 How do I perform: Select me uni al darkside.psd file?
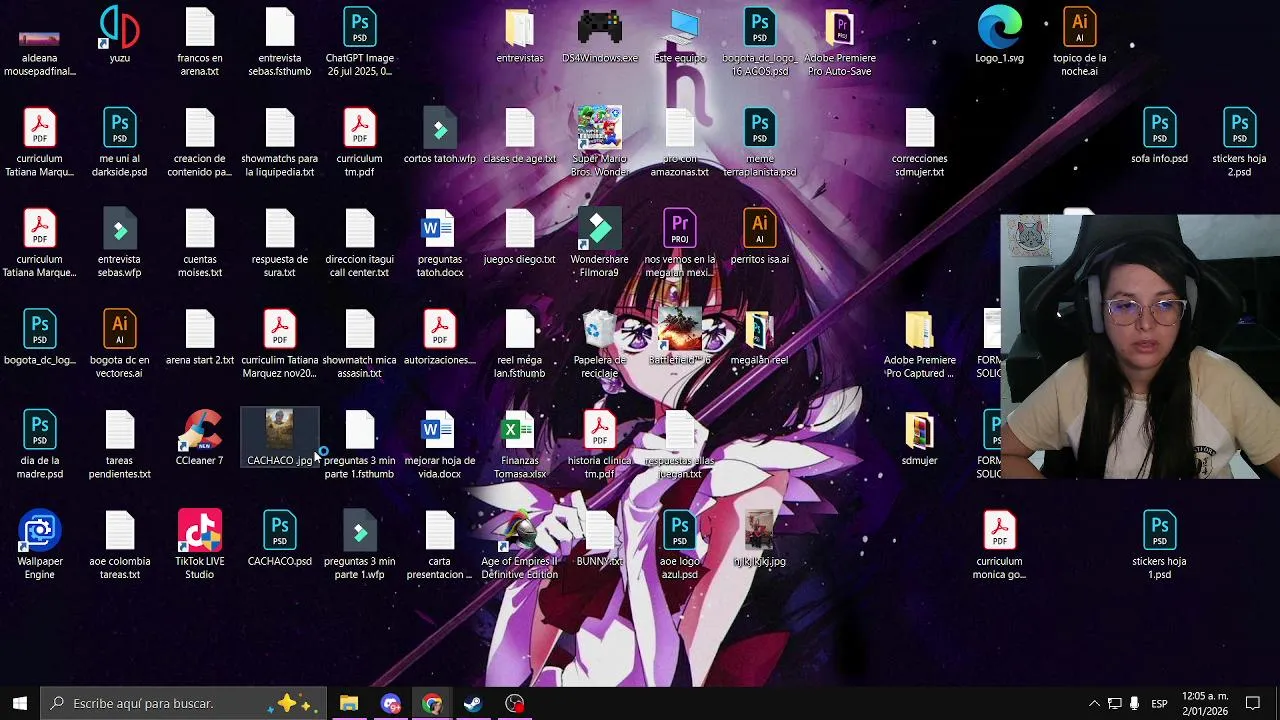point(119,142)
